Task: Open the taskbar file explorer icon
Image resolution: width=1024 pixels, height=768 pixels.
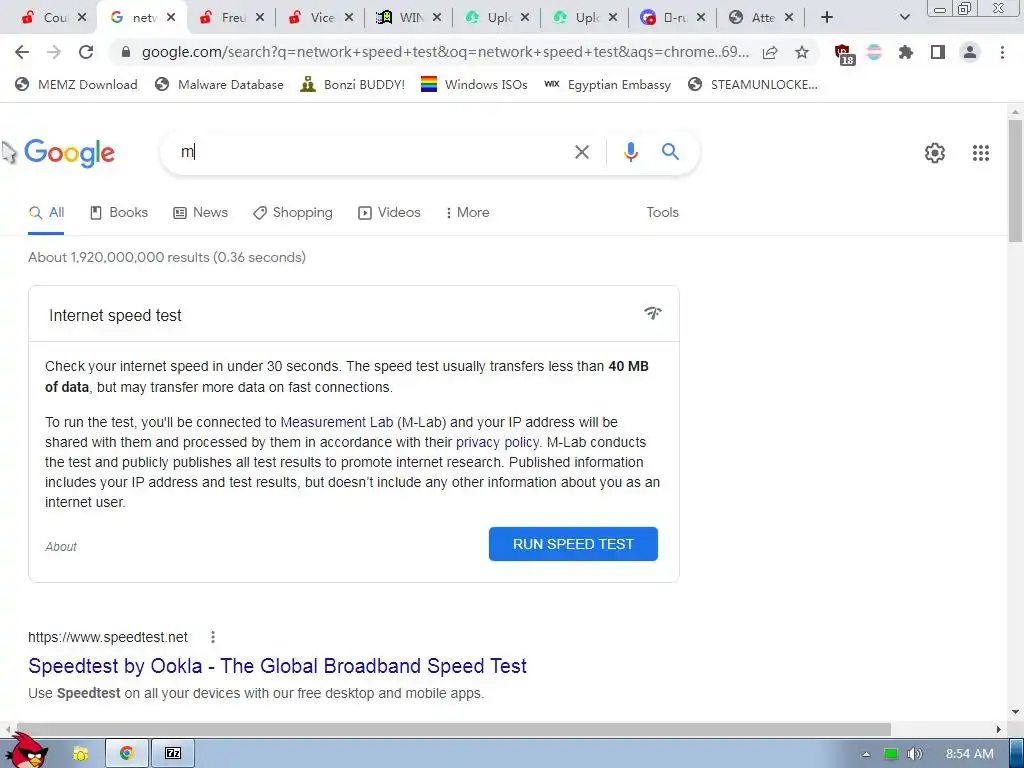Action: (x=80, y=754)
